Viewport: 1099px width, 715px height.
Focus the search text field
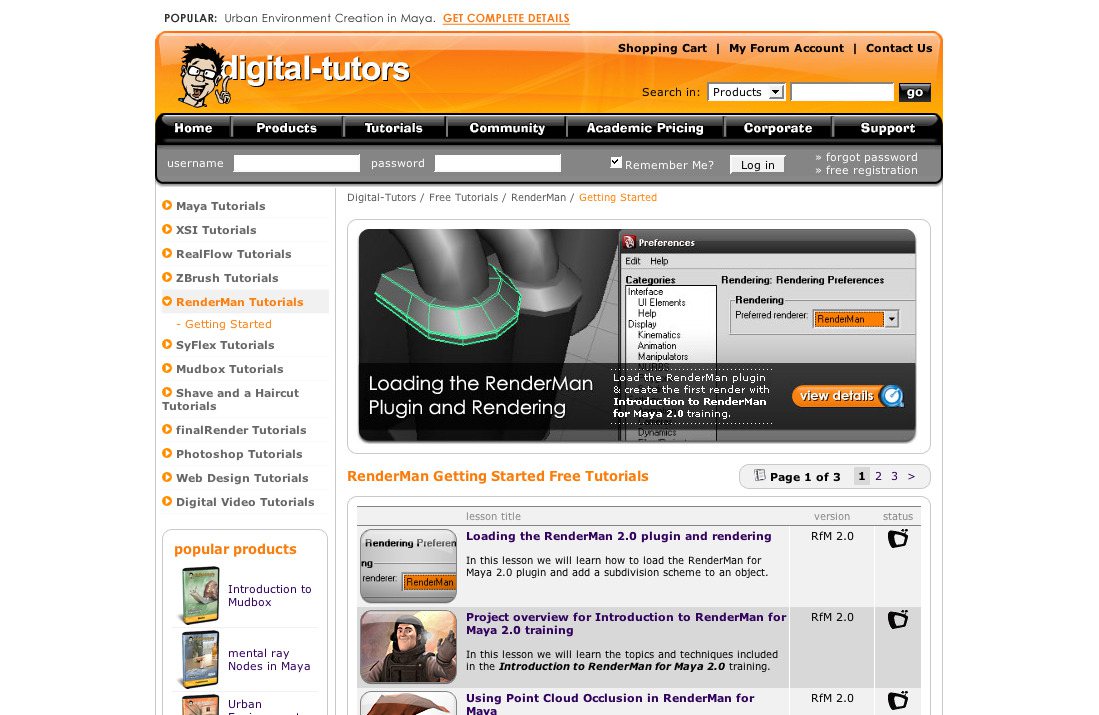(842, 92)
